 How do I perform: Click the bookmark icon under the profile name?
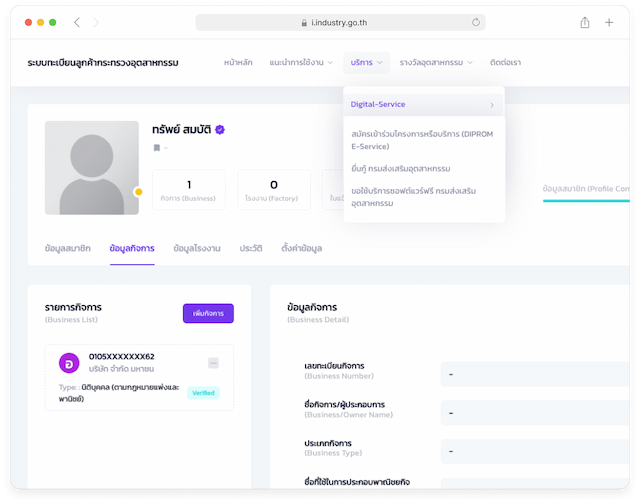(x=157, y=148)
